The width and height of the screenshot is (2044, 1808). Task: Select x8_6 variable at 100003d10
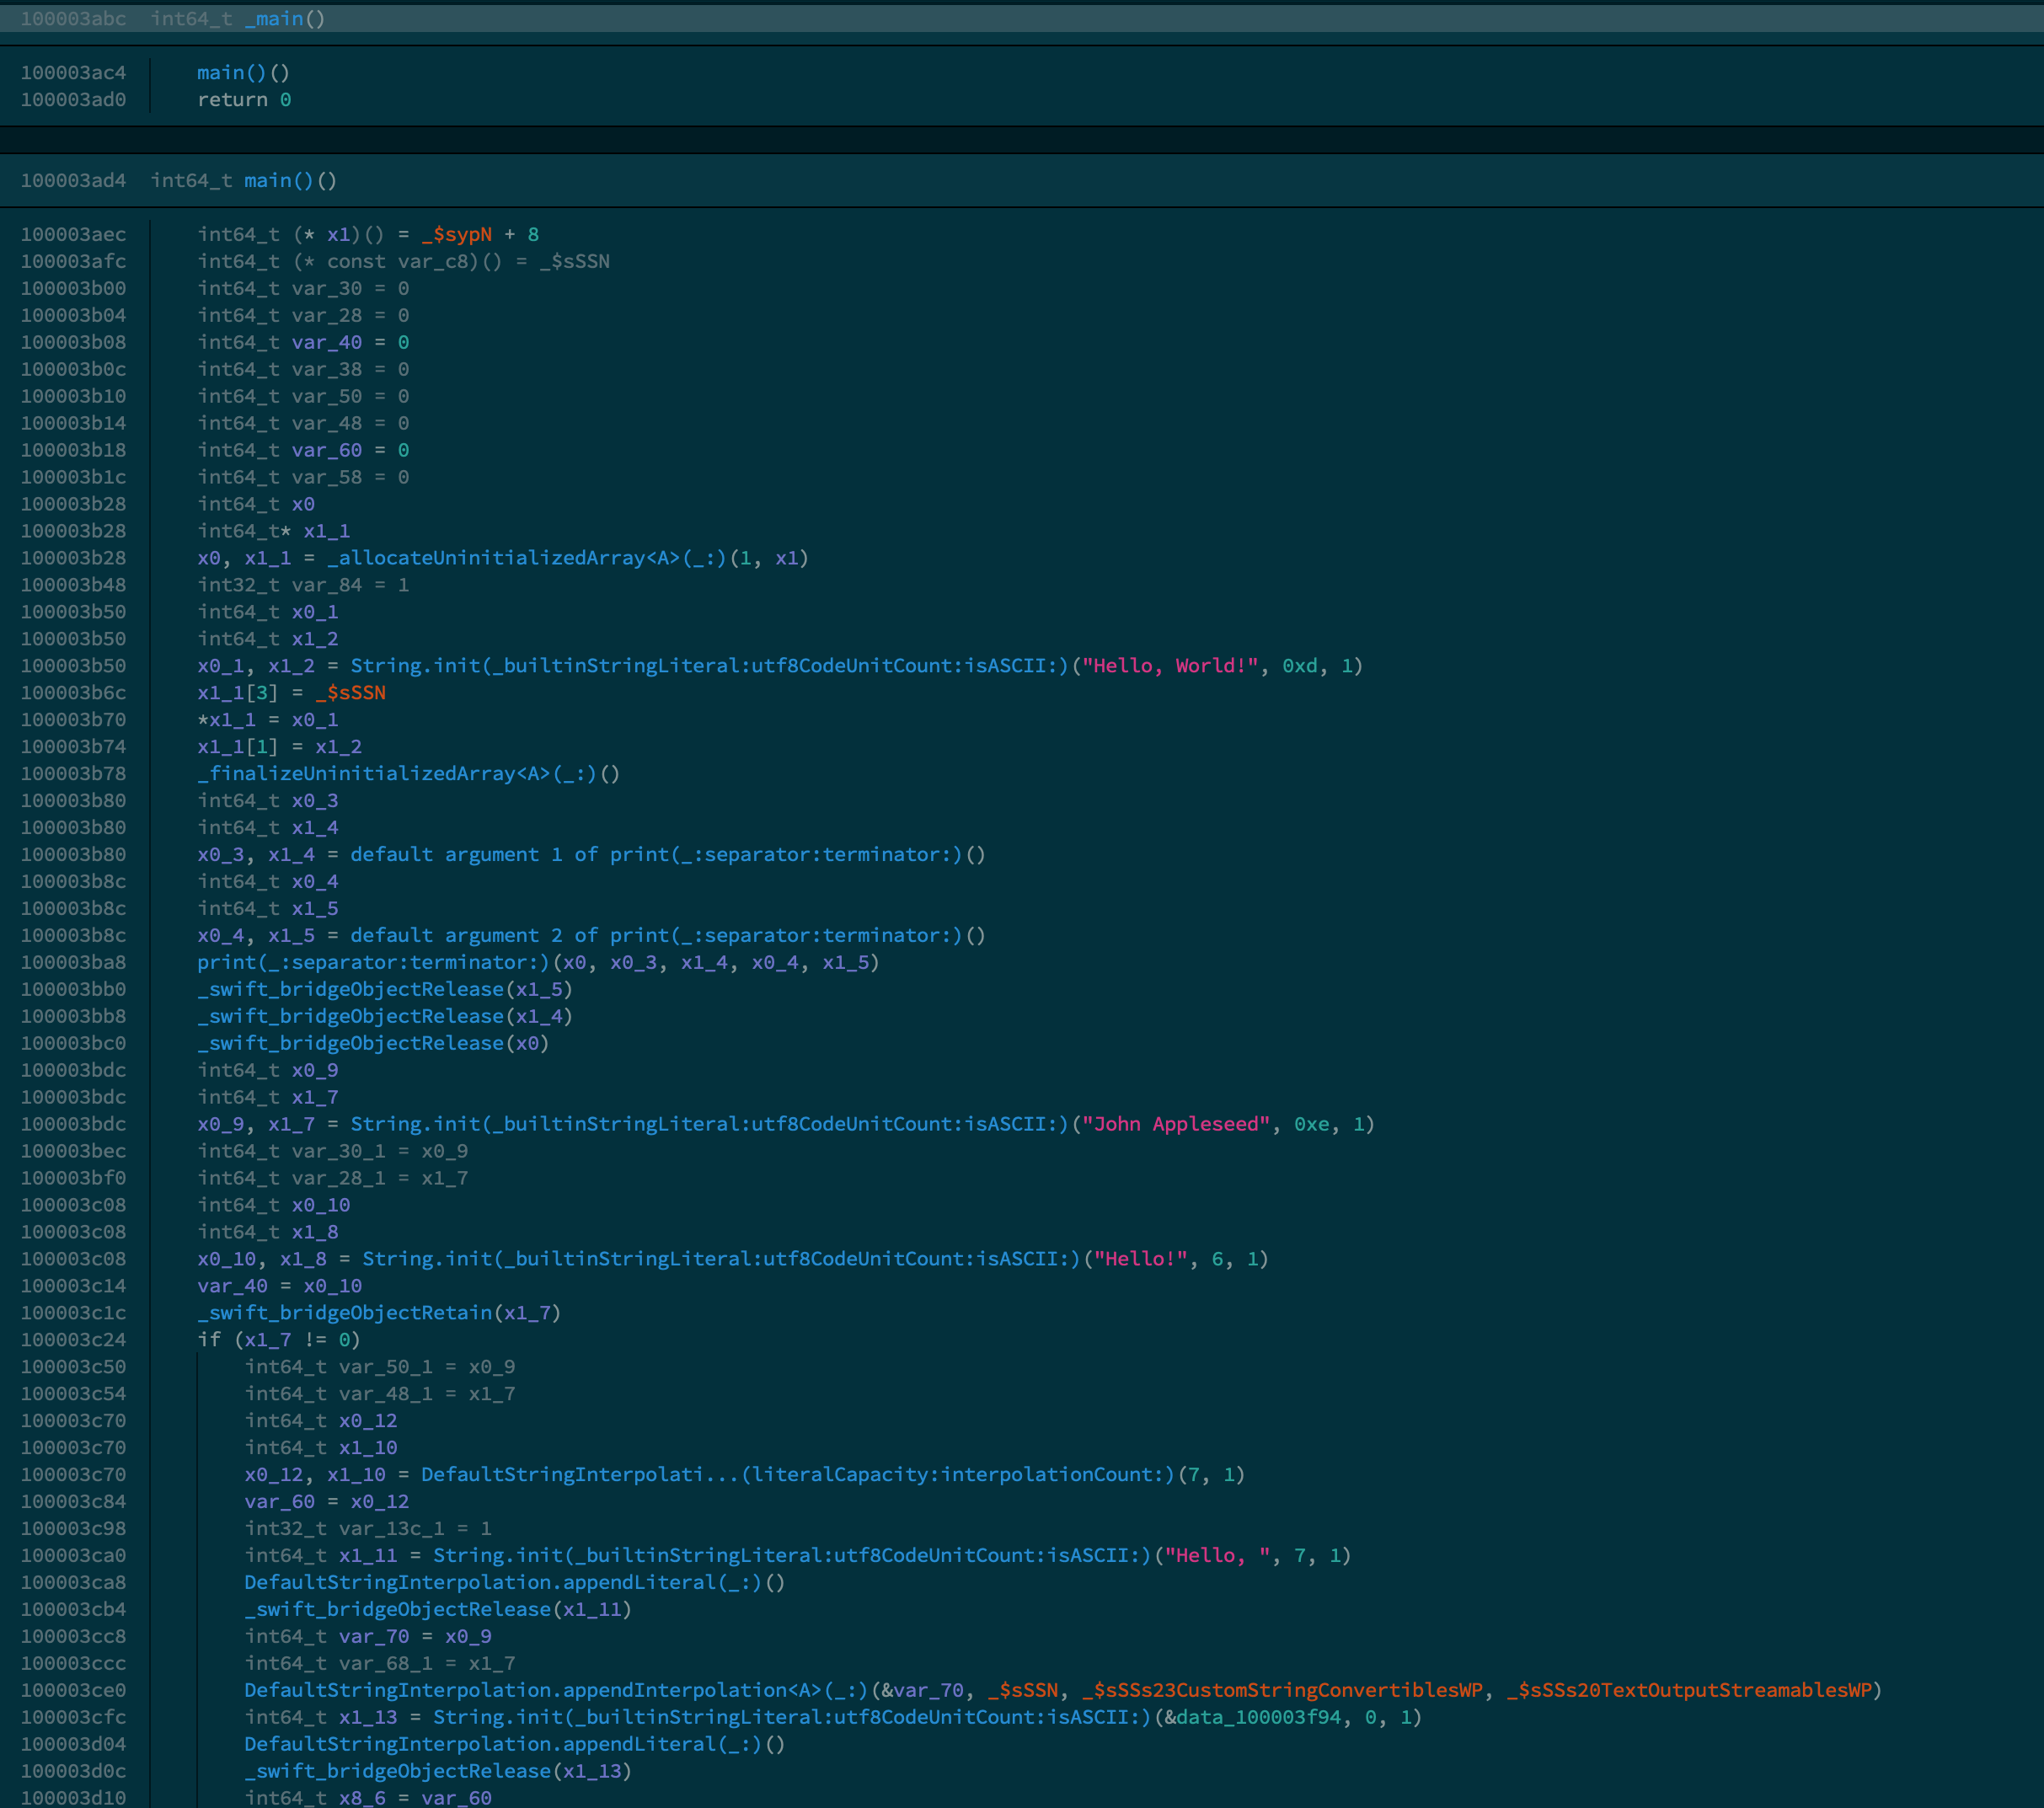[x=361, y=1799]
